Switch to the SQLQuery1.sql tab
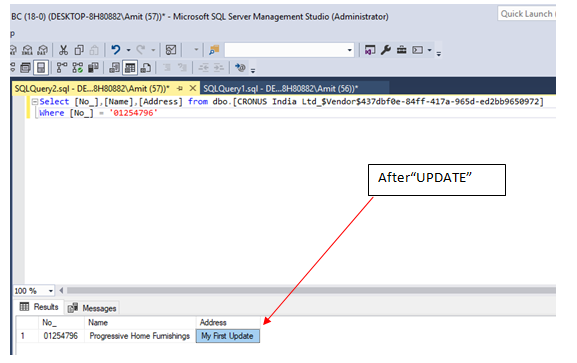This screenshot has width=577, height=363. (280, 88)
